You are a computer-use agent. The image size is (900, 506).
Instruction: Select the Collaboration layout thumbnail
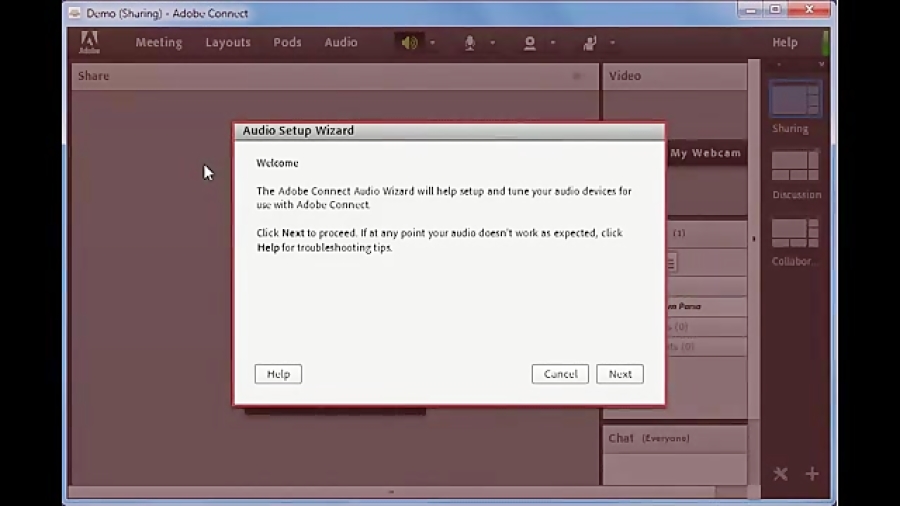point(796,233)
